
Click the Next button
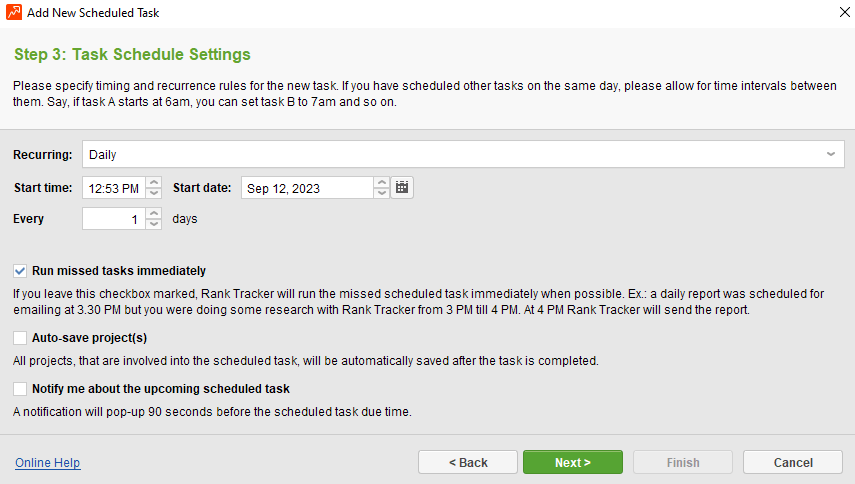click(573, 462)
